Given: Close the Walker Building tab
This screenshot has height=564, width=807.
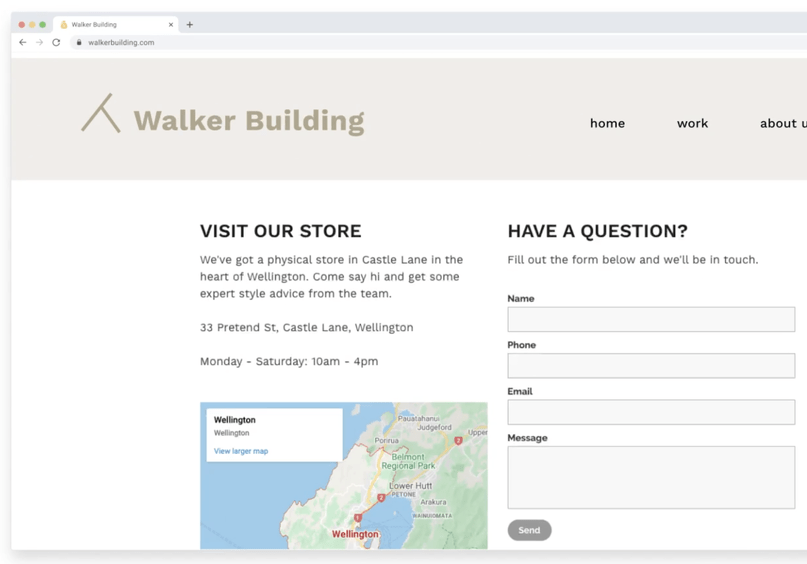Looking at the screenshot, I should coord(171,24).
